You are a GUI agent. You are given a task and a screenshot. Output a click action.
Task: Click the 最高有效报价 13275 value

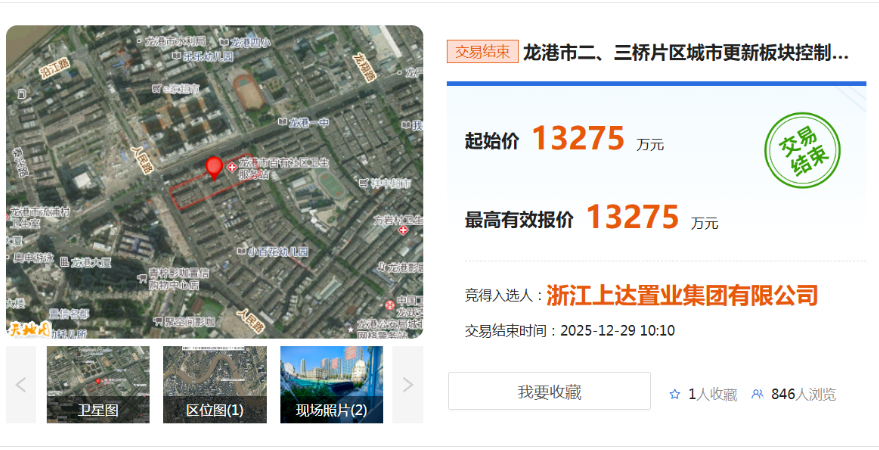click(x=632, y=217)
